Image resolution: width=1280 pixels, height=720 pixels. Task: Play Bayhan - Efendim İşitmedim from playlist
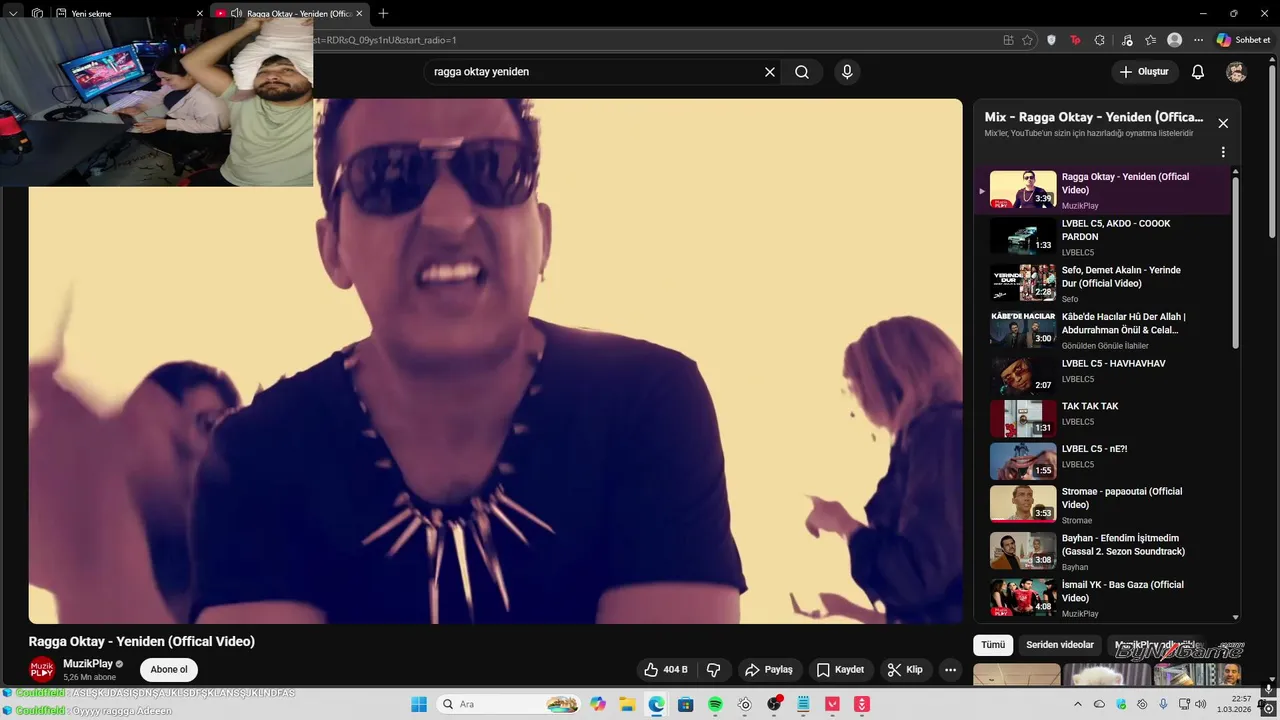coord(1102,552)
